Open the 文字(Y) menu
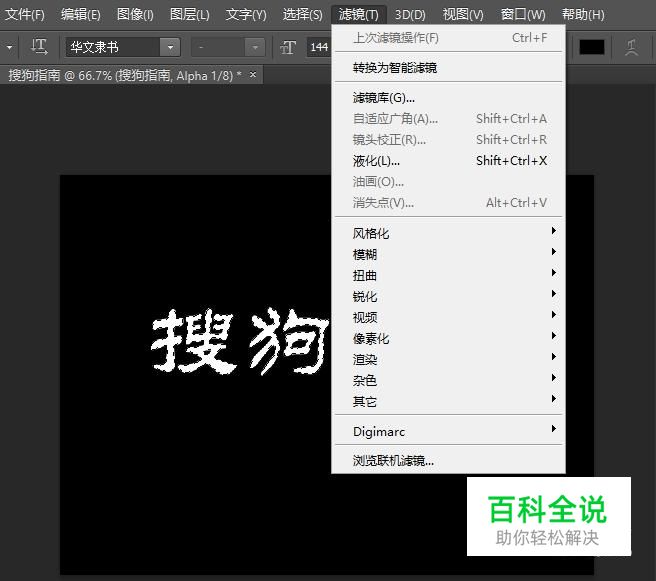The height and width of the screenshot is (581, 656). point(246,15)
